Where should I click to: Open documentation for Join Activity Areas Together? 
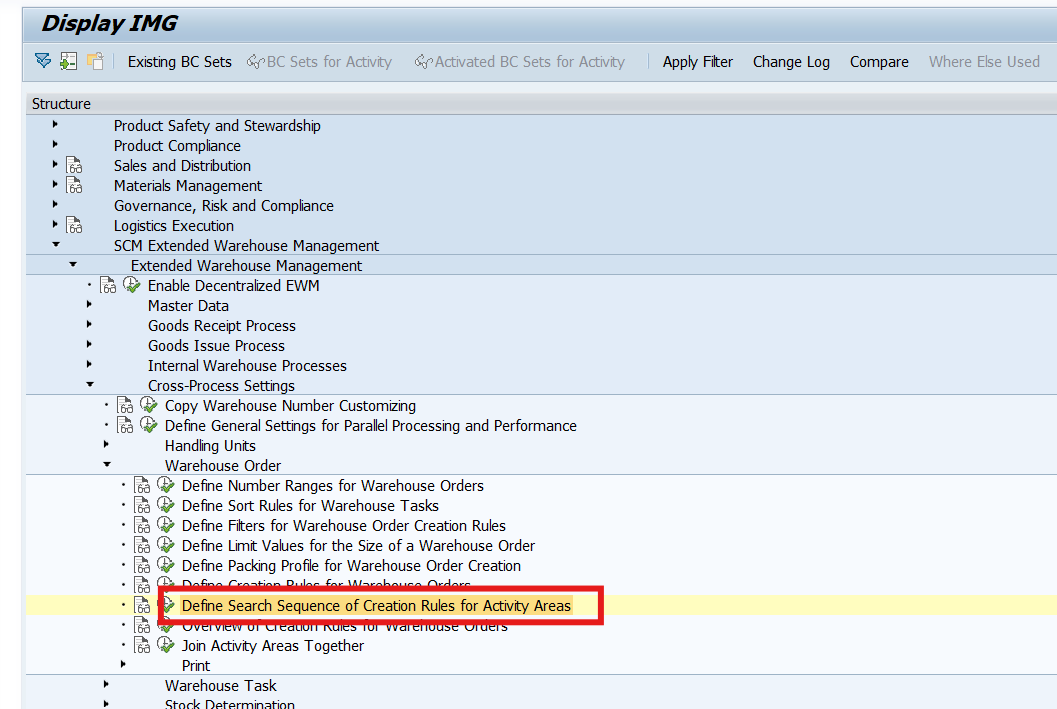click(142, 646)
